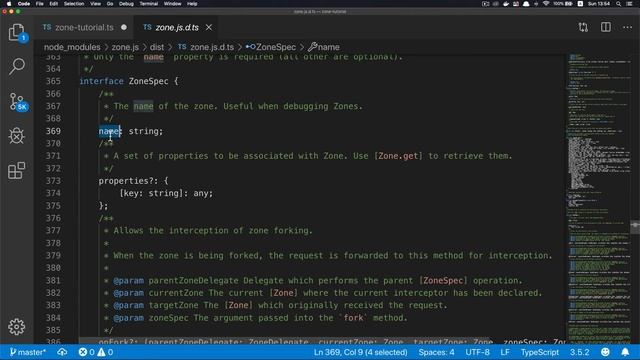Click 'string;' type on line 369

point(146,131)
